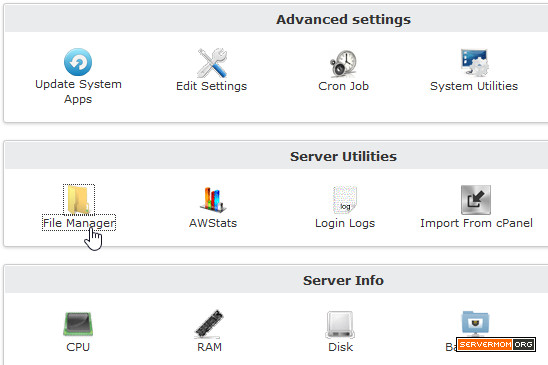Open the CPU chip icon

point(78,323)
